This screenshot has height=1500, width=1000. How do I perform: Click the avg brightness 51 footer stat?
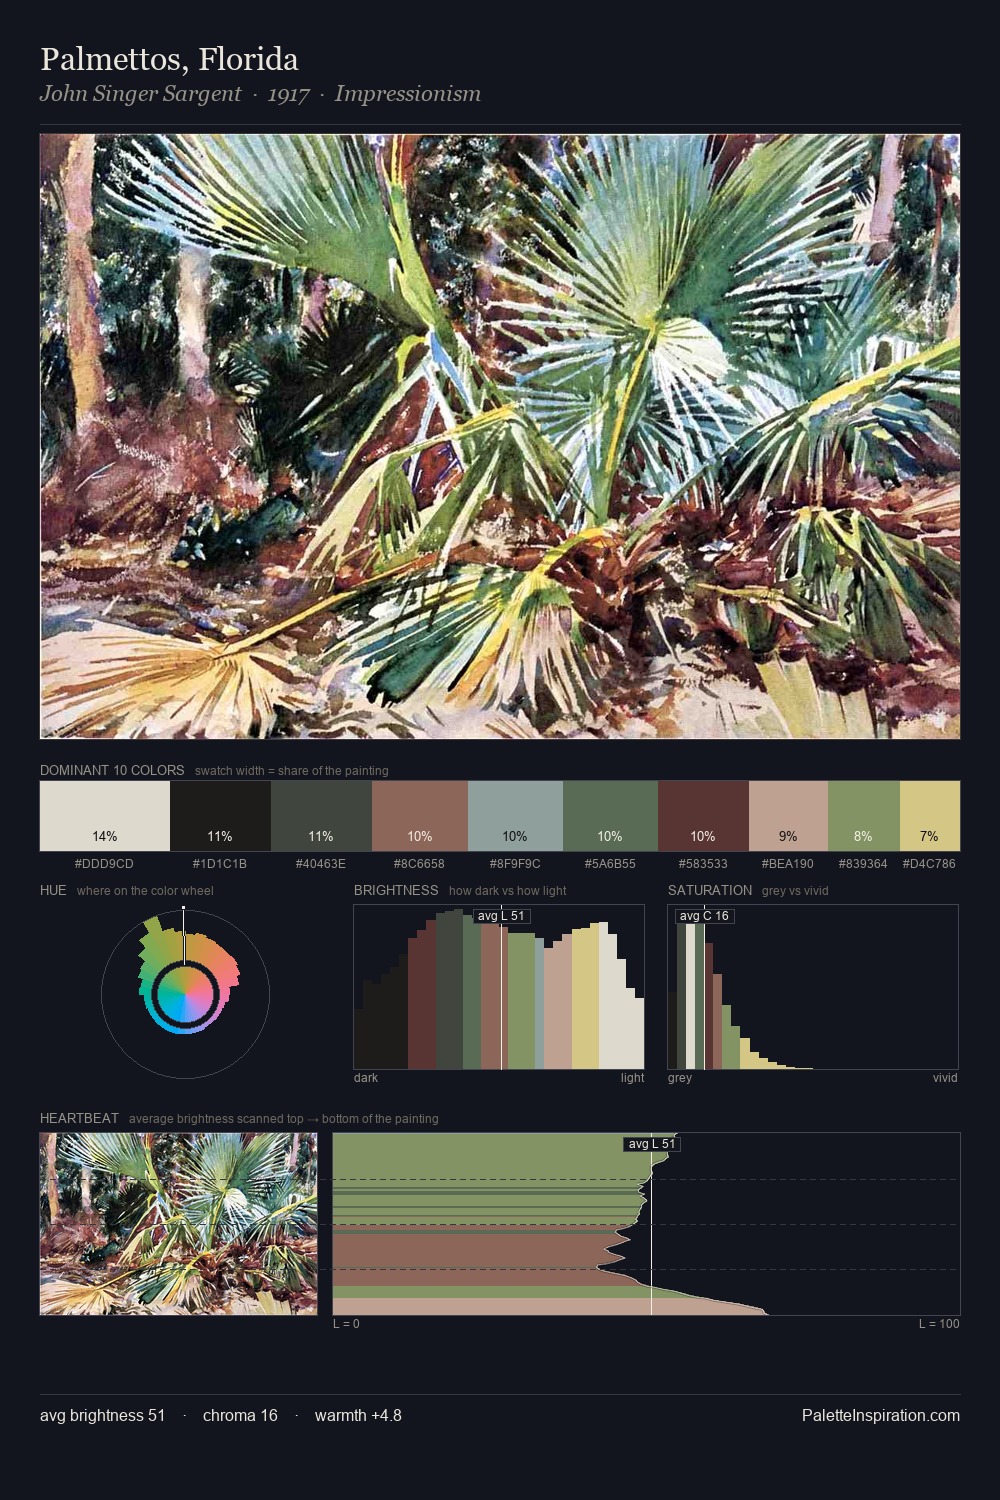(x=102, y=1415)
